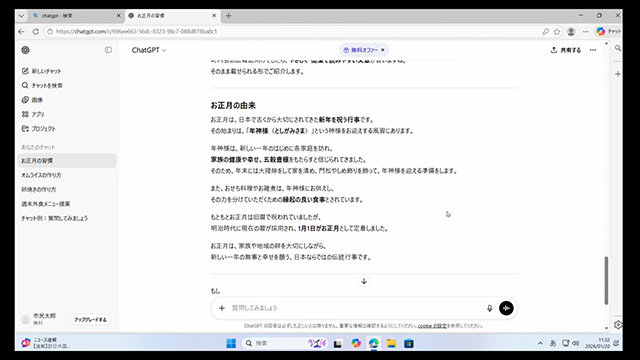This screenshot has height=360, width=640.
Task: Click the password key icon in address bar
Action: pos(545,31)
